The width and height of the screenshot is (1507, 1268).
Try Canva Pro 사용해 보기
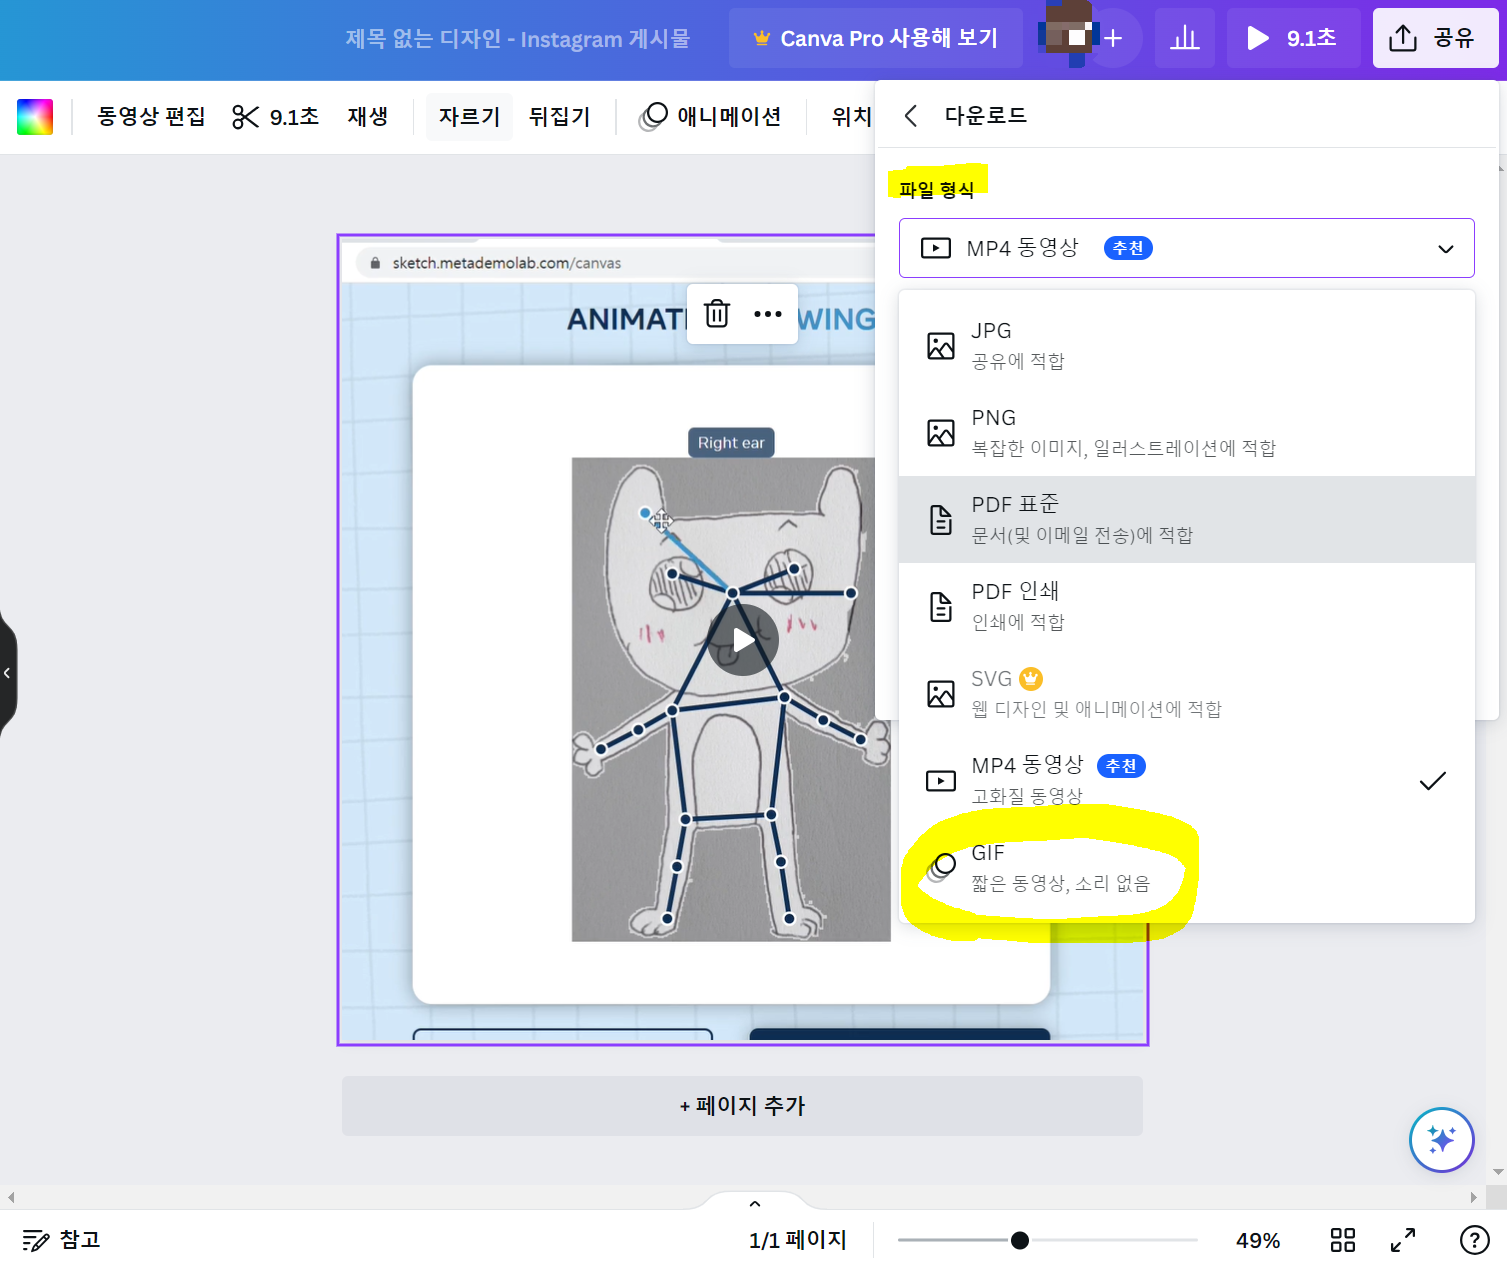tap(875, 38)
